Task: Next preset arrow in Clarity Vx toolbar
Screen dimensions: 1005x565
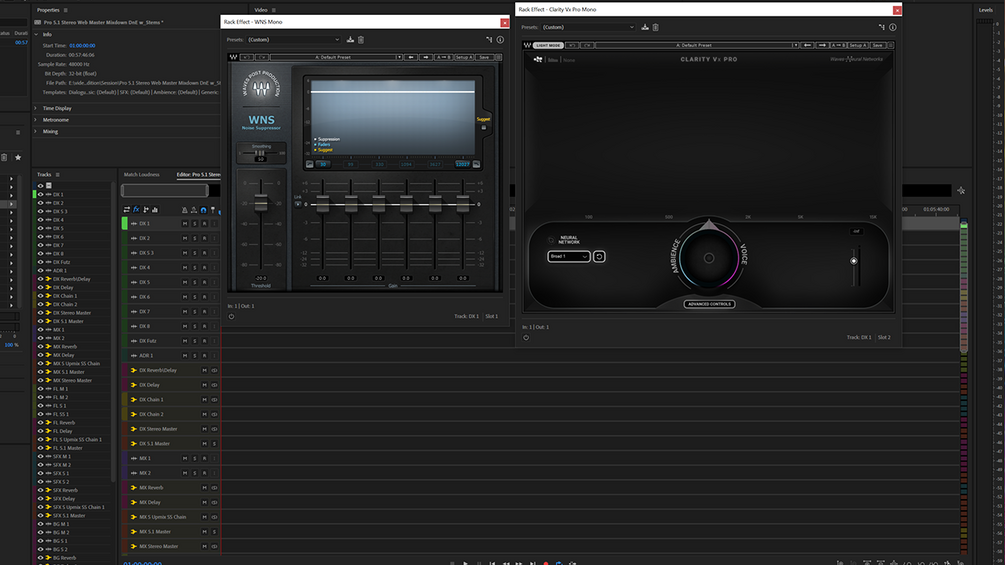Action: pos(822,45)
